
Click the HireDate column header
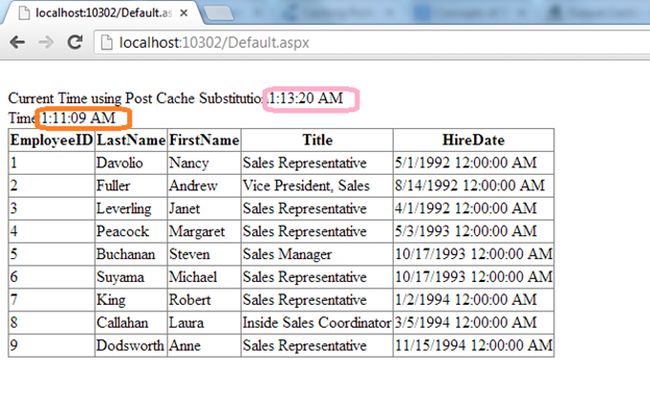473,140
